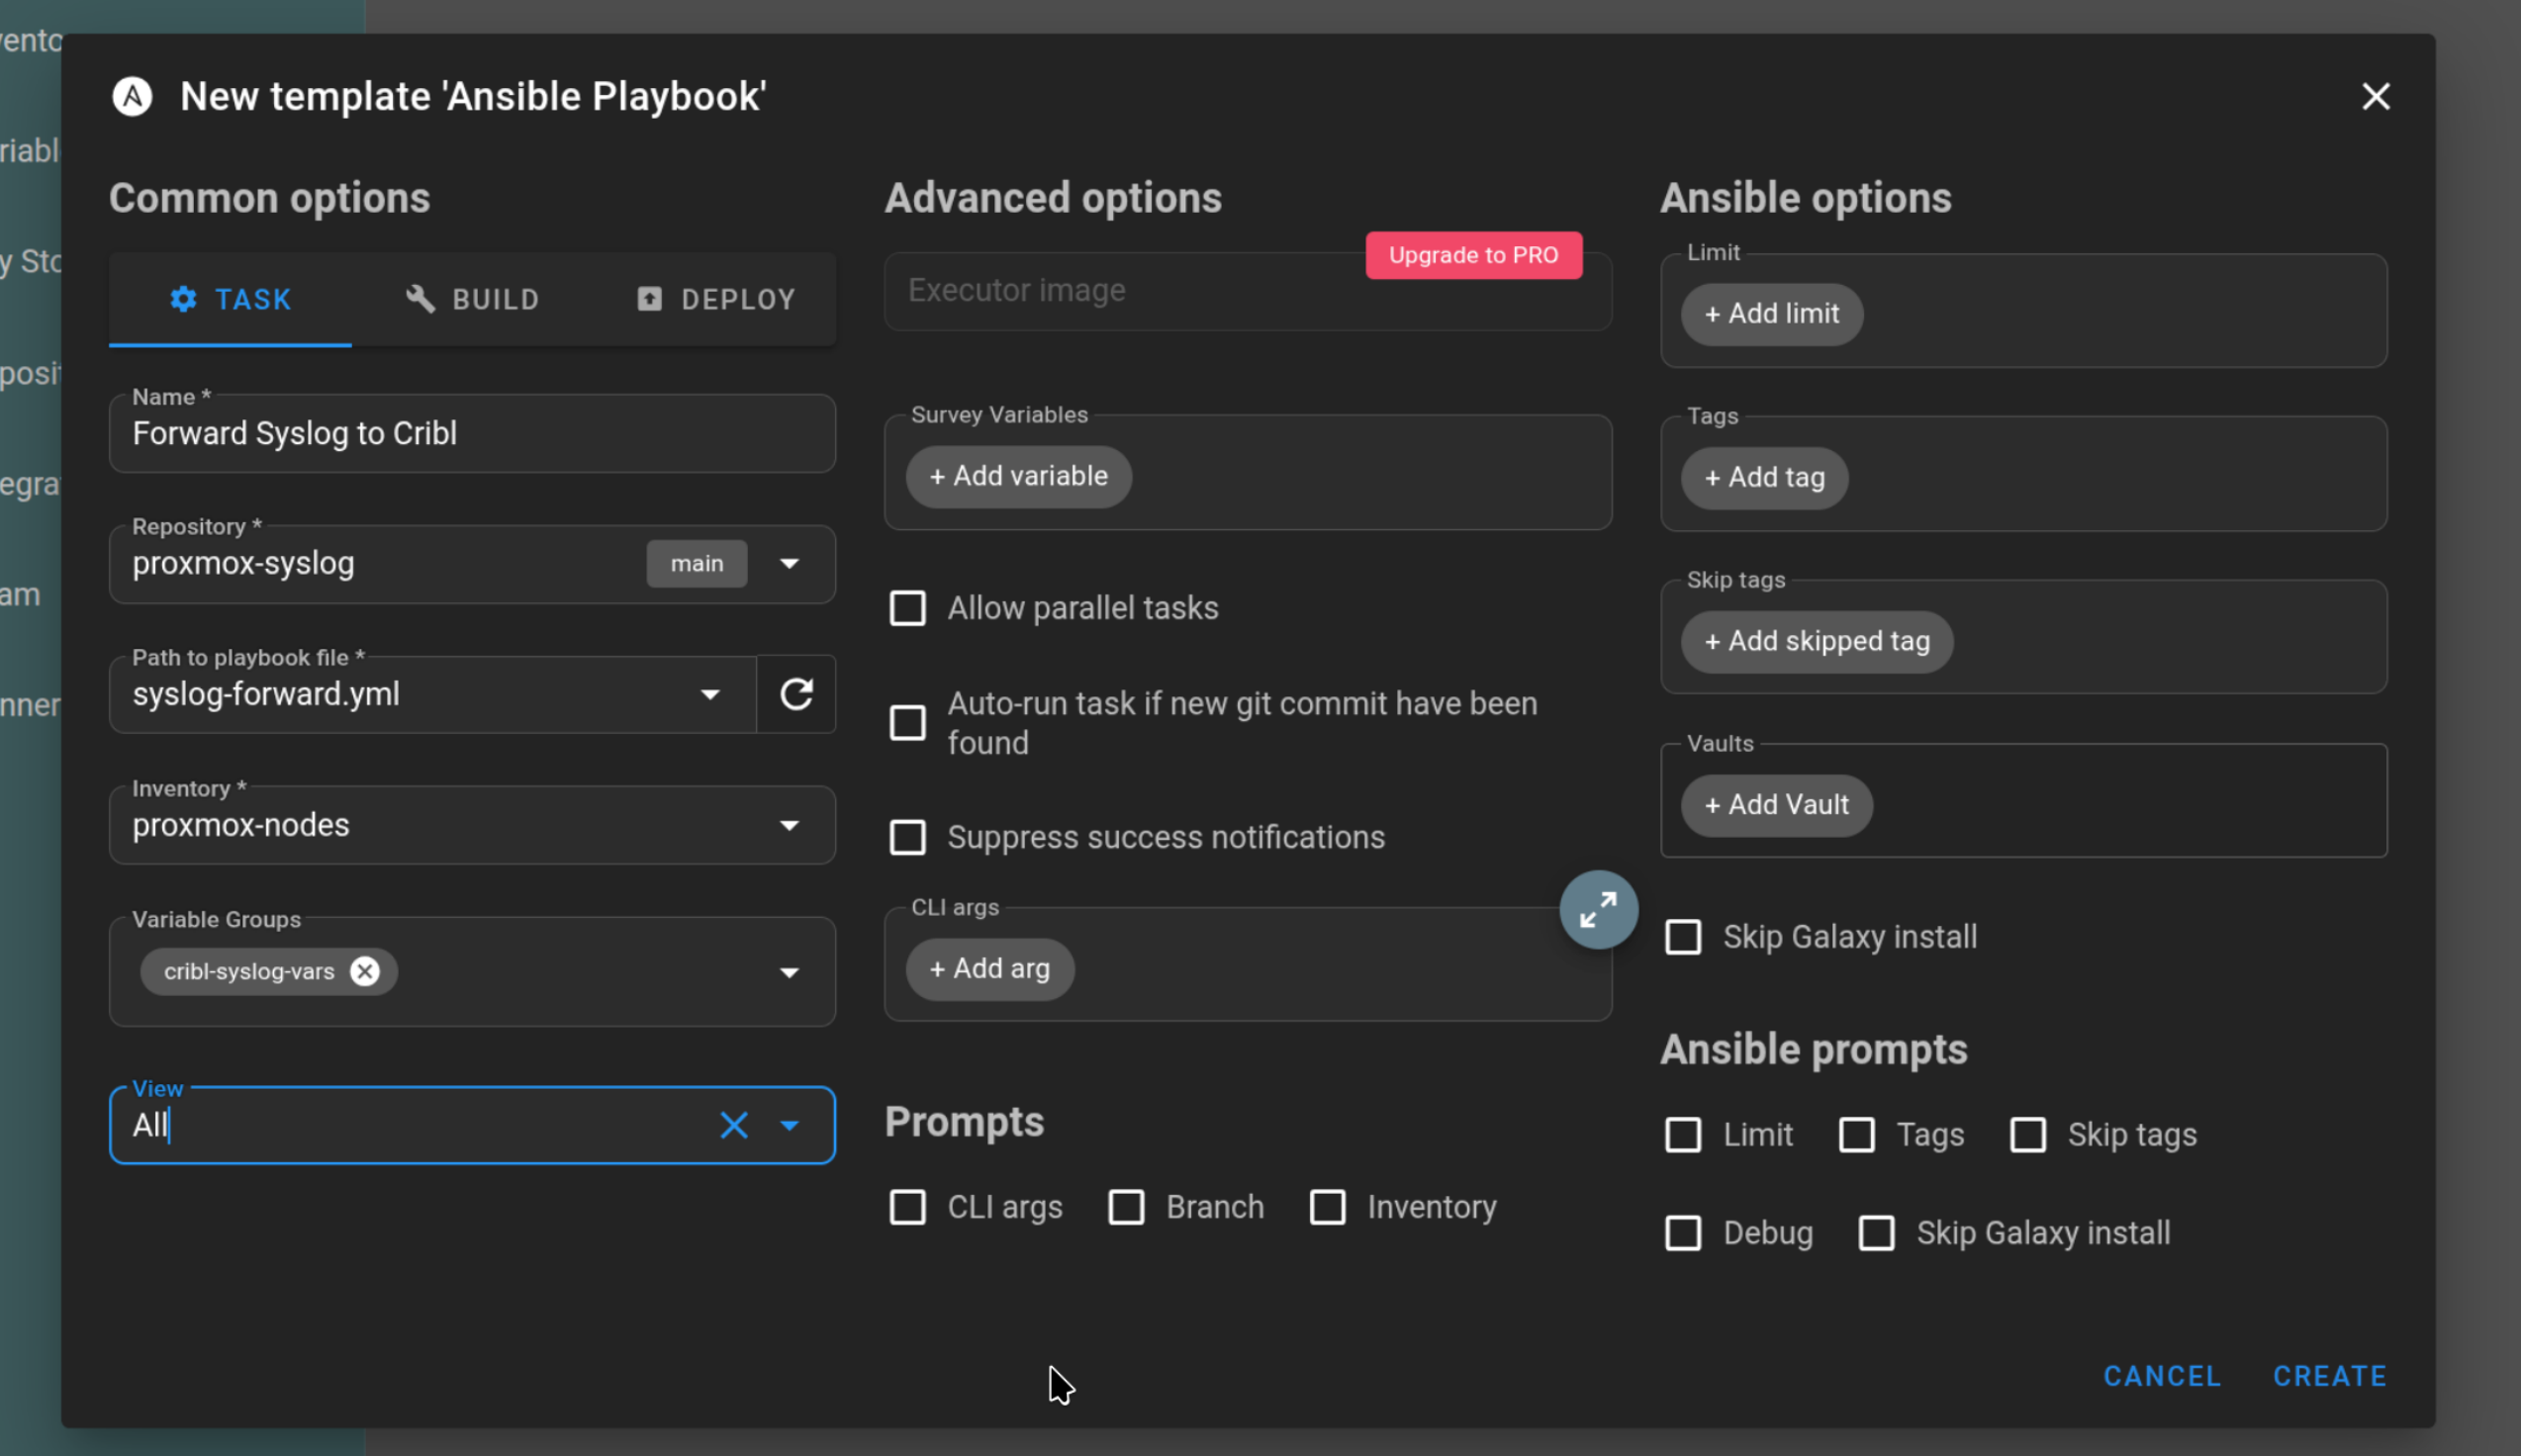Click Add Vault button
Viewport: 2521px width, 1456px height.
coord(1776,805)
